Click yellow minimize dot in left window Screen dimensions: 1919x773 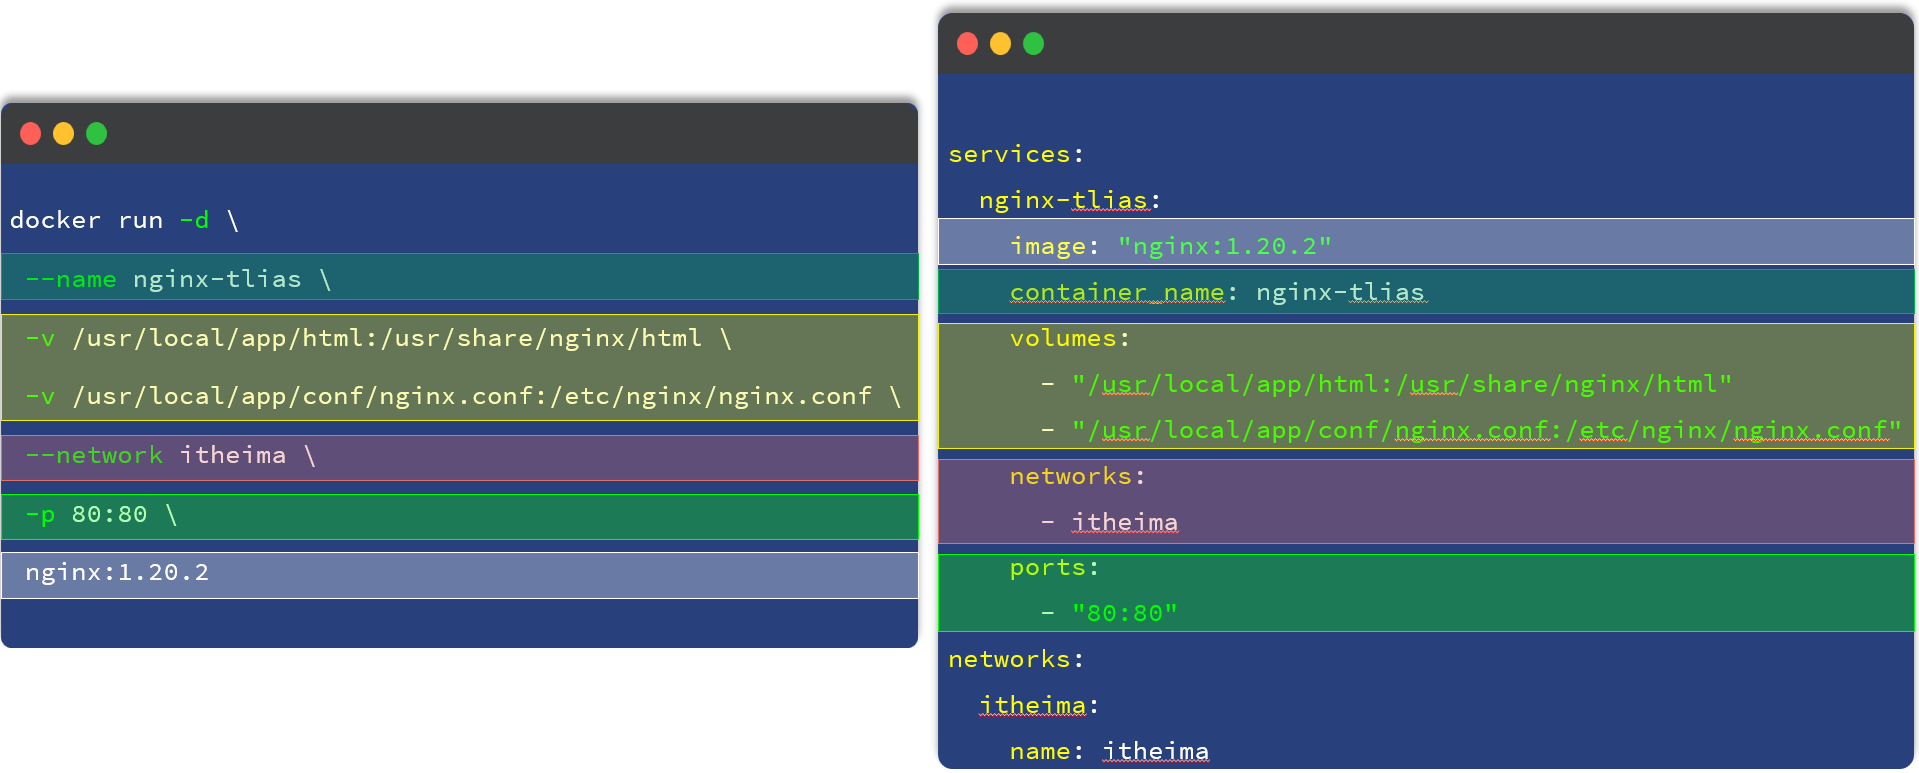[64, 134]
